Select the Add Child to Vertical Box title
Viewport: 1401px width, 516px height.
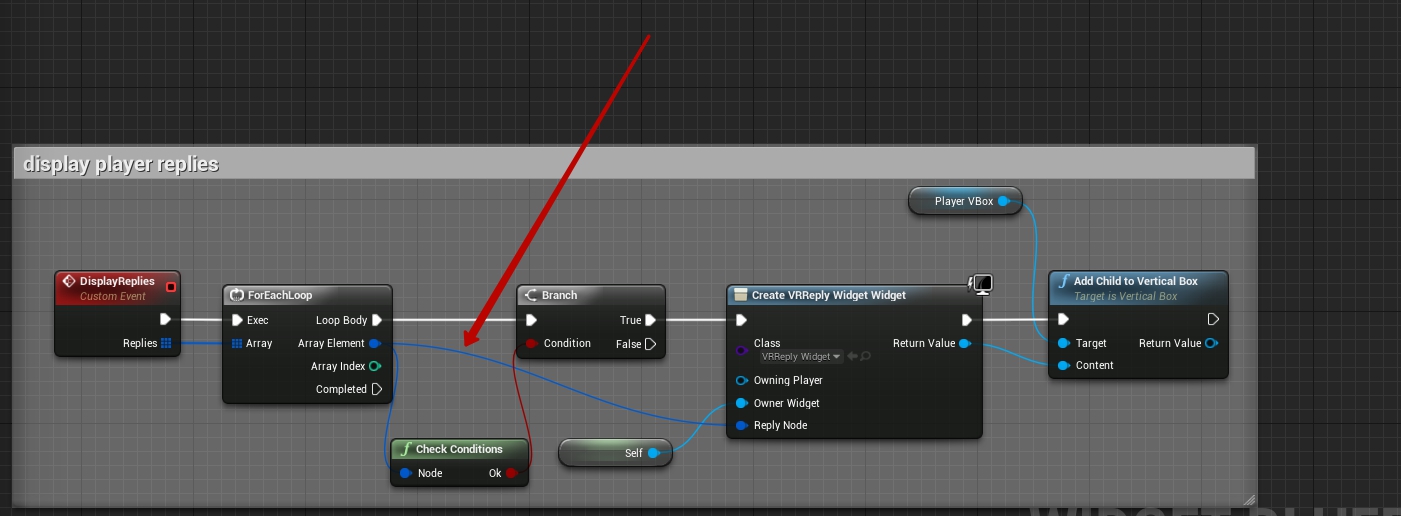(x=1135, y=281)
